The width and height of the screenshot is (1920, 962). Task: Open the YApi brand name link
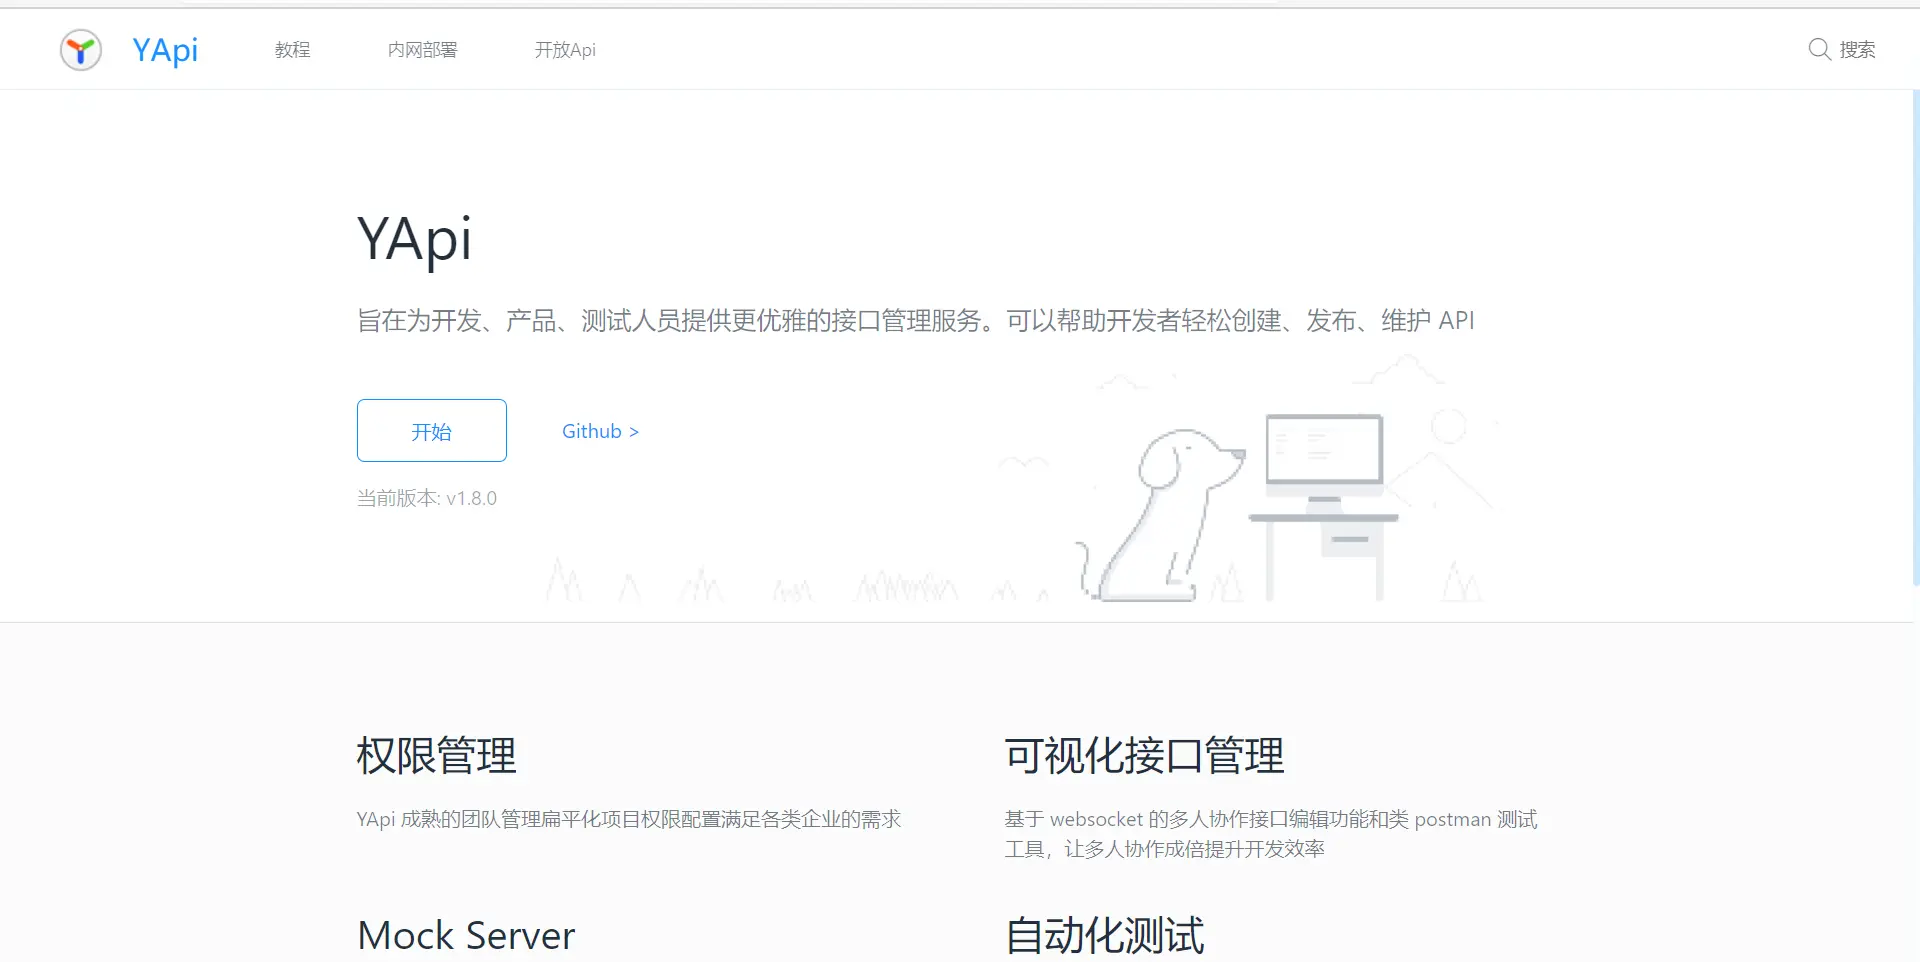click(x=165, y=50)
